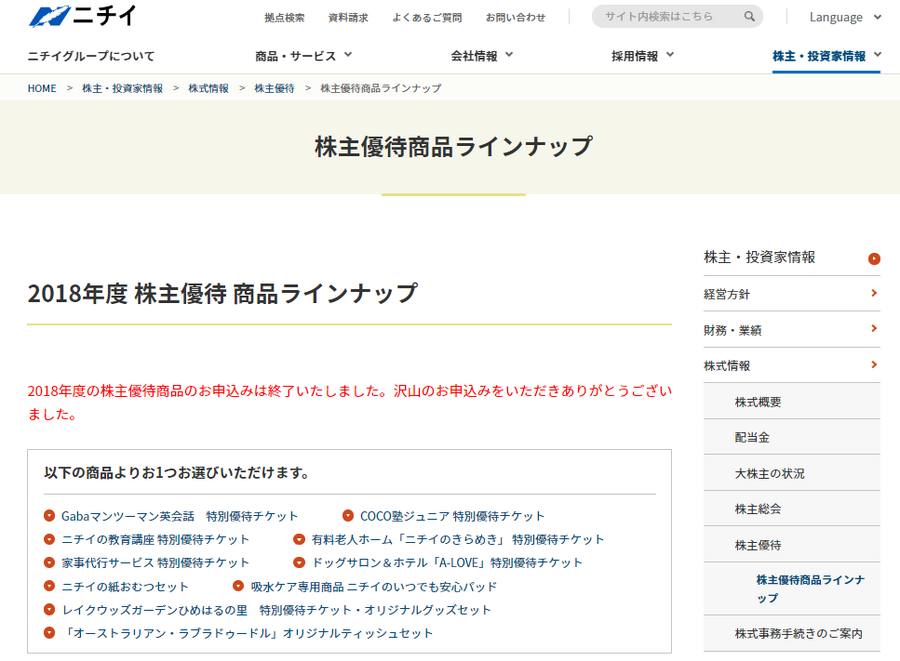900x661 pixels.
Task: Click the Nichii logo in the header
Action: (x=82, y=16)
